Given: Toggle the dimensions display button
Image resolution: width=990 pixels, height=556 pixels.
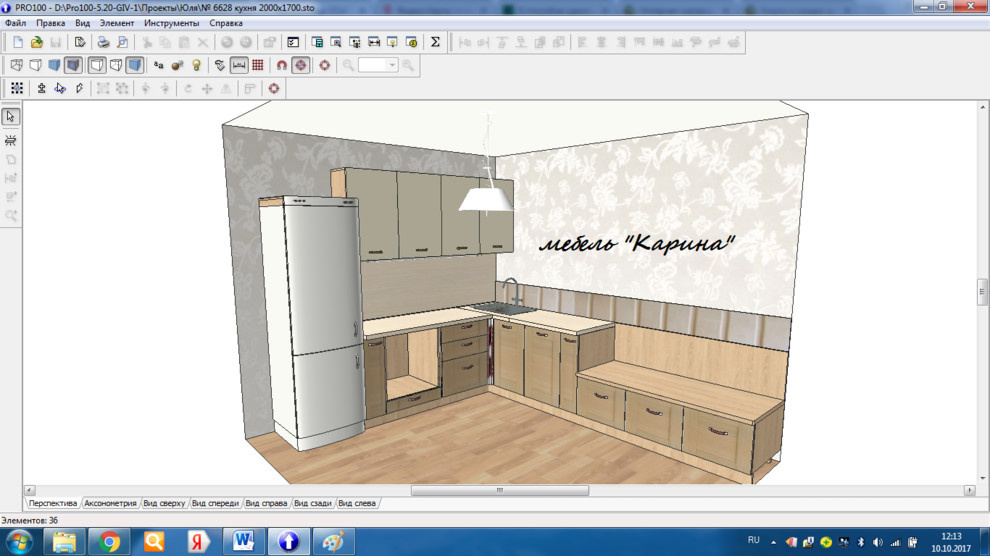Looking at the screenshot, I should coord(239,65).
